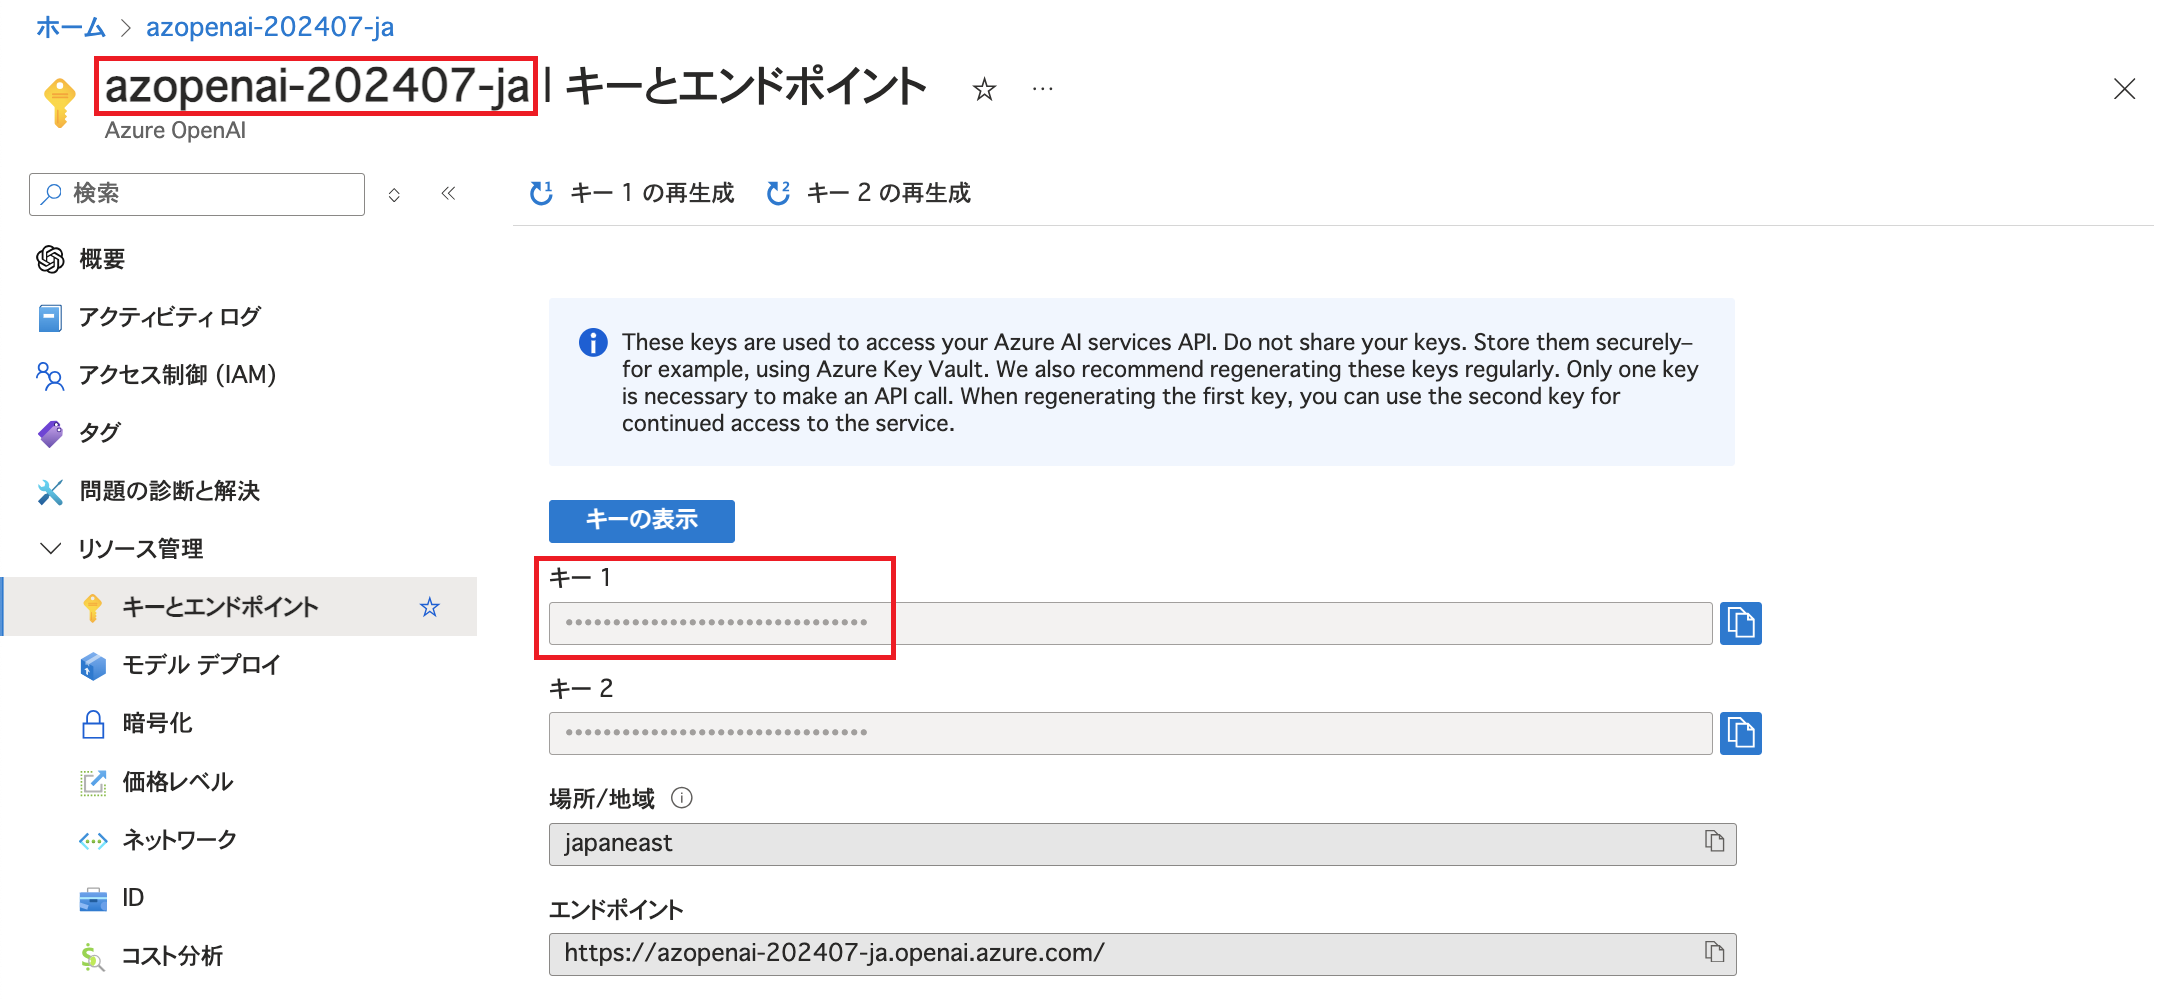The width and height of the screenshot is (2167, 1000).
Task: Open the header more options ellipsis
Action: [x=1042, y=89]
